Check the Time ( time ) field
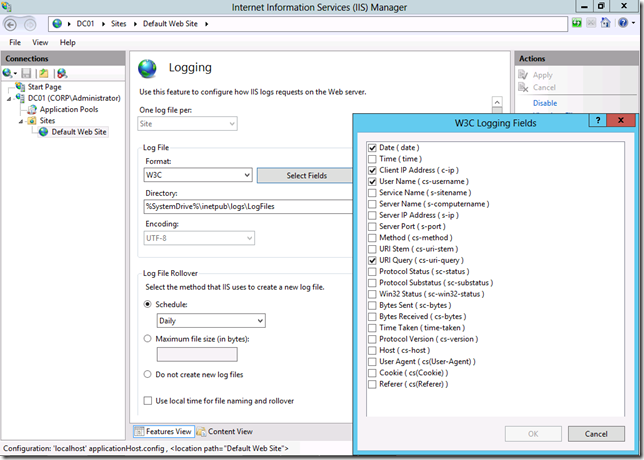Image resolution: width=644 pixels, height=460 pixels. 372,159
